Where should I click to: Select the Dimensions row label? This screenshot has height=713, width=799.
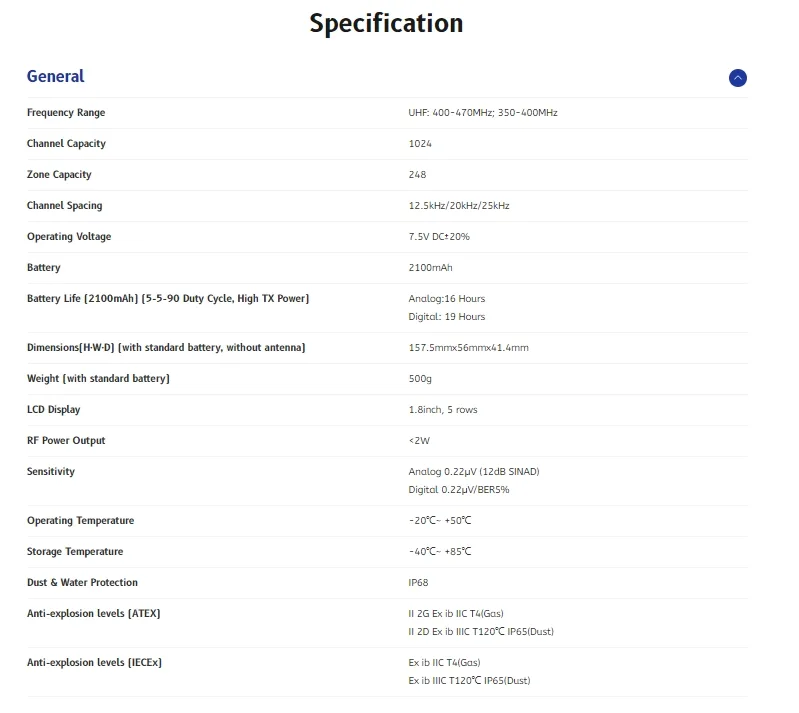click(166, 348)
